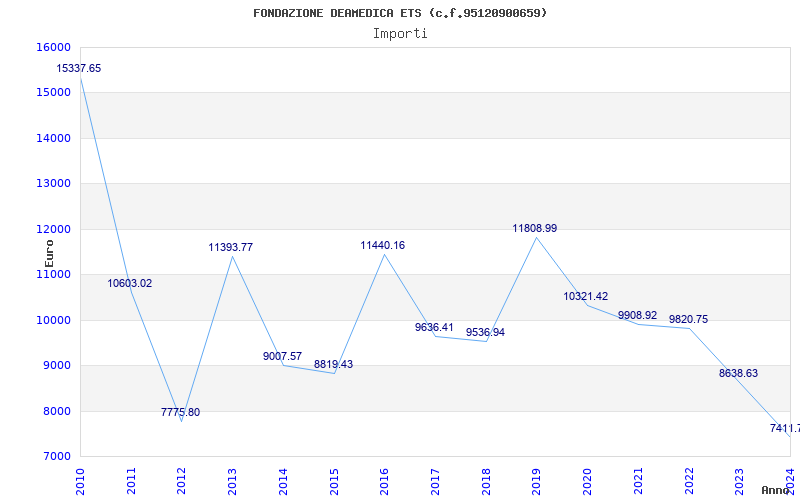This screenshot has height=500, width=800.
Task: Select the 10321.42 data label
Action: 586,296
